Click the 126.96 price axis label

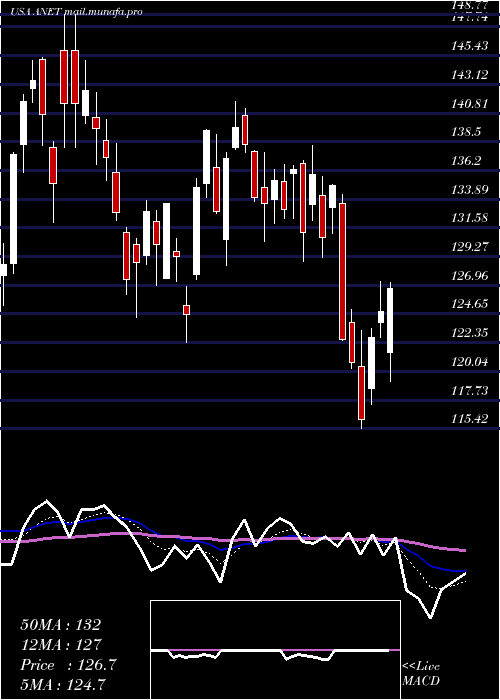(x=471, y=276)
